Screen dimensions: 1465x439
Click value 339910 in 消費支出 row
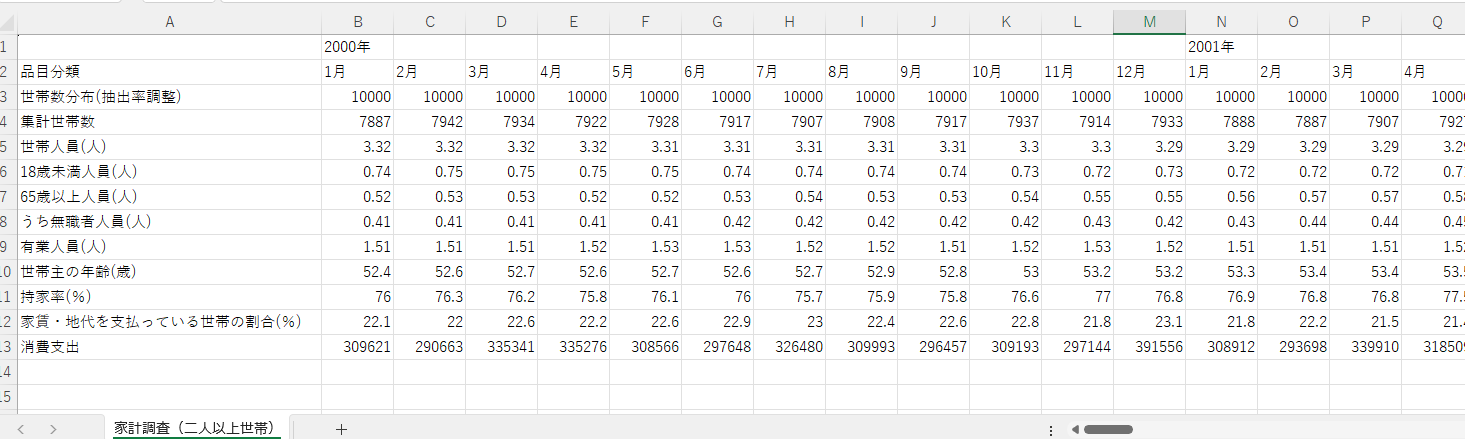tap(1366, 347)
